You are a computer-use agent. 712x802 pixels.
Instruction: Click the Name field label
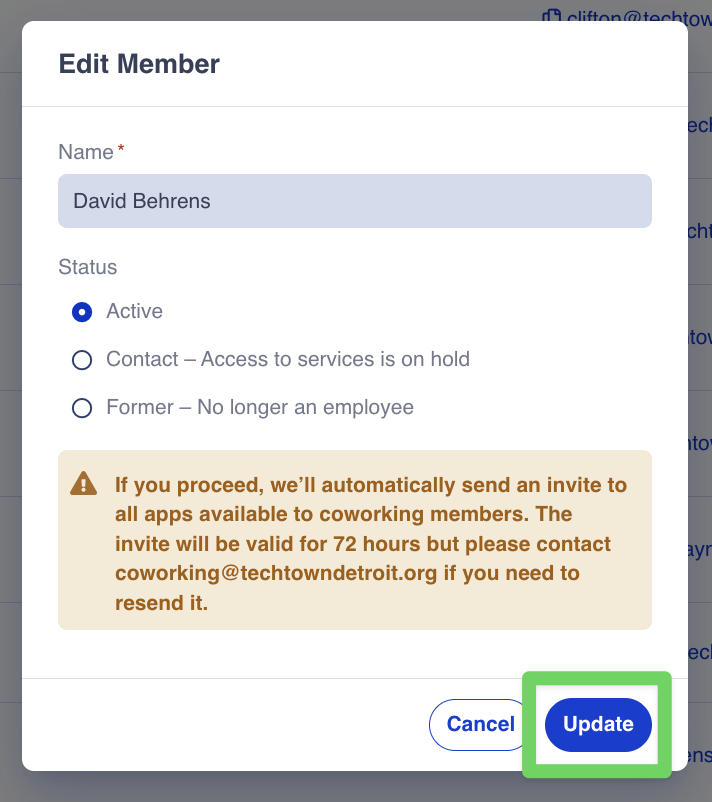coord(86,152)
